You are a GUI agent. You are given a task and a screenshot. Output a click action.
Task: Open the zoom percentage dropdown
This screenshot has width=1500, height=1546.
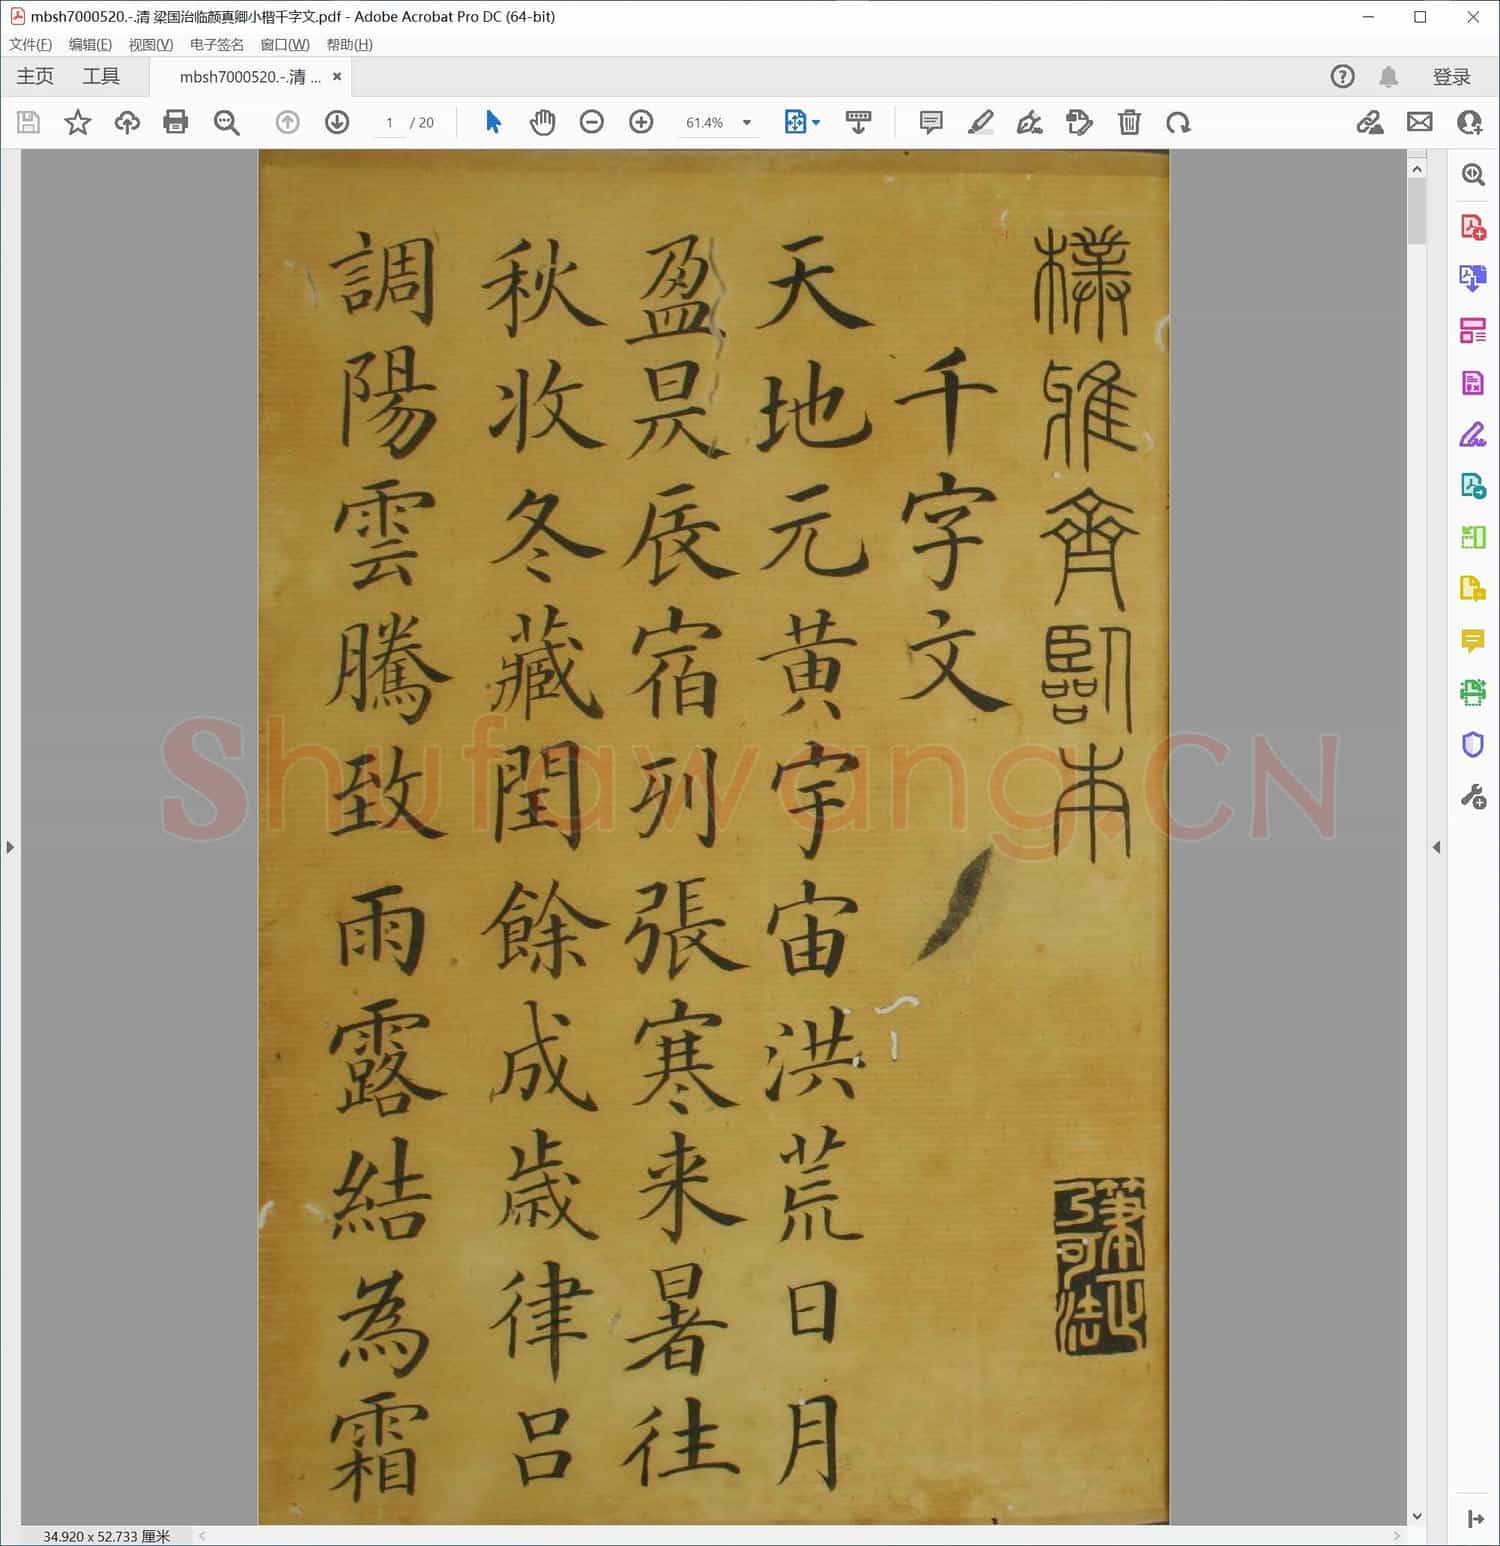[746, 122]
